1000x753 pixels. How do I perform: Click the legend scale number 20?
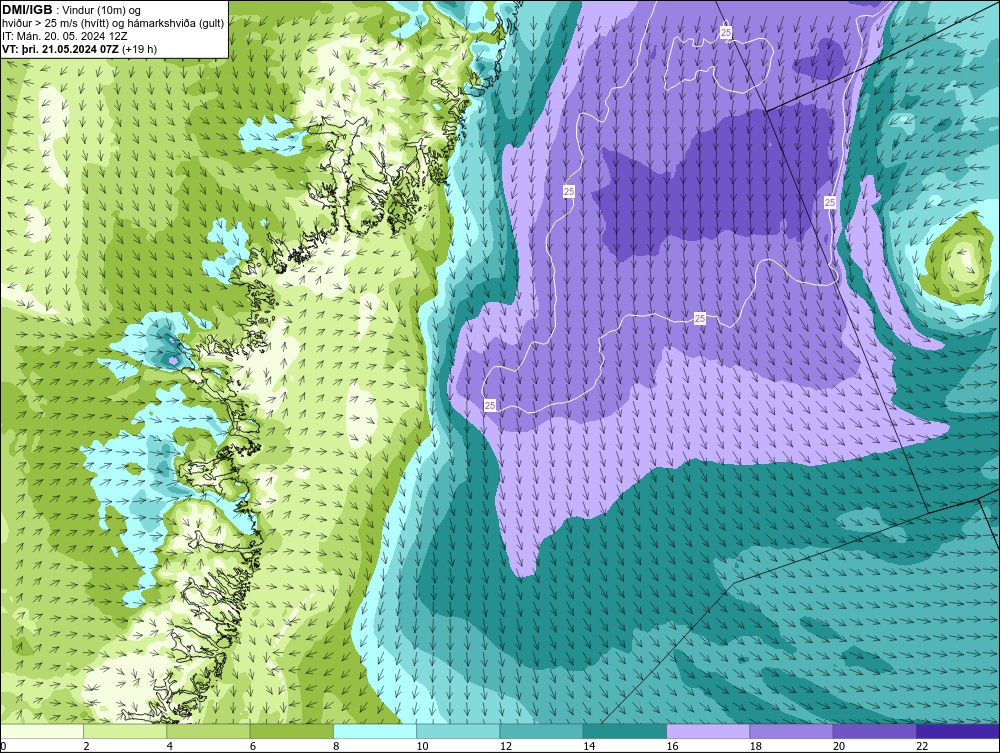[x=839, y=747]
